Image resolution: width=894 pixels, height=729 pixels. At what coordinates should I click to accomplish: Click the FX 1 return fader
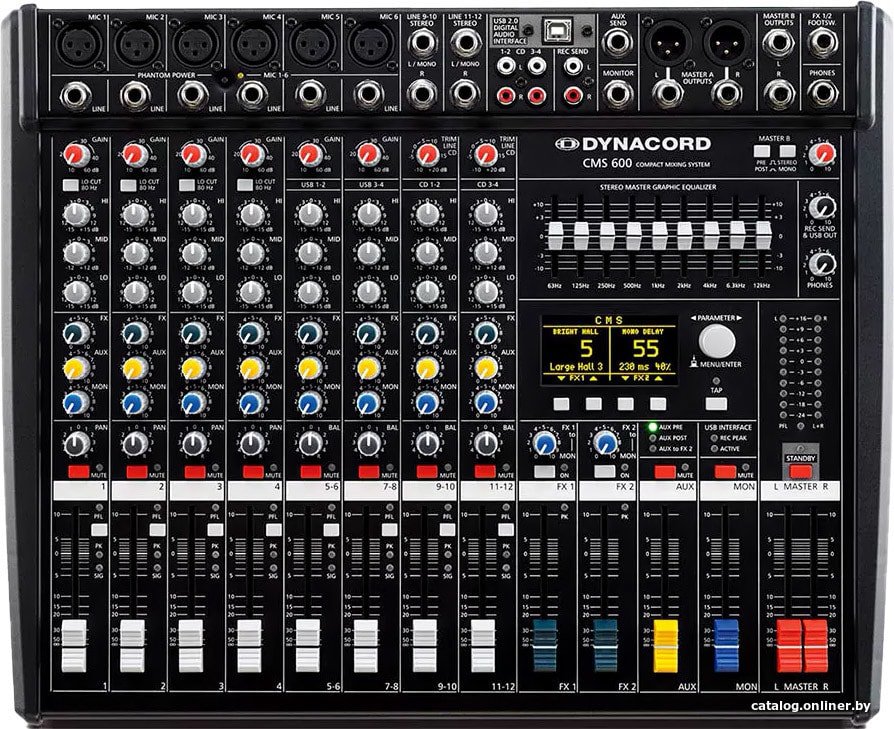pos(544,645)
